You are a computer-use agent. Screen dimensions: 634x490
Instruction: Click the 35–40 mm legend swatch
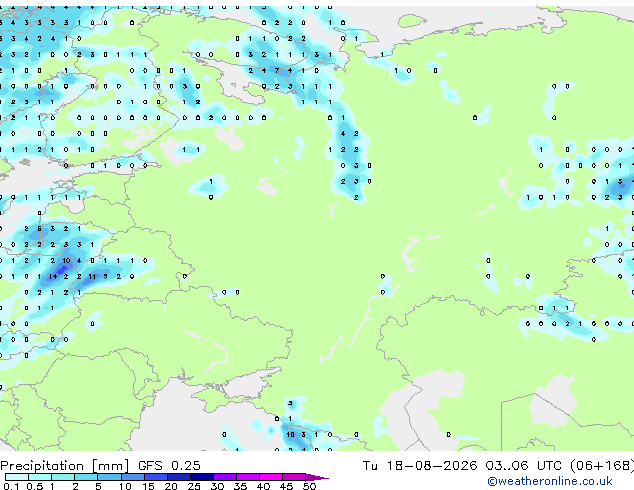coord(247,477)
